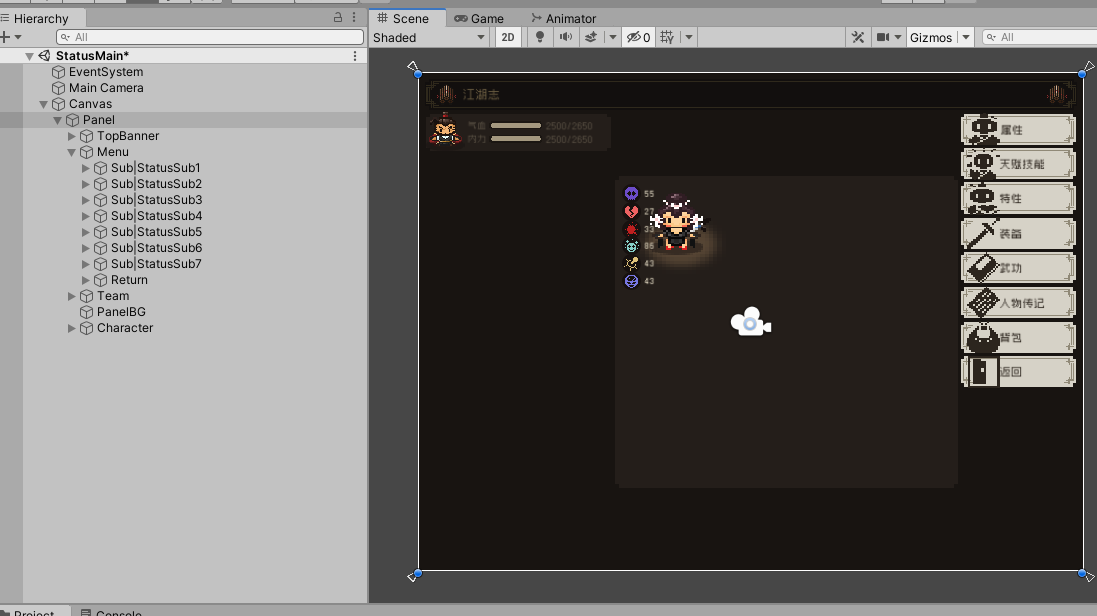The width and height of the screenshot is (1097, 616).
Task: Open the Shaded draw mode dropdown
Action: 429,37
